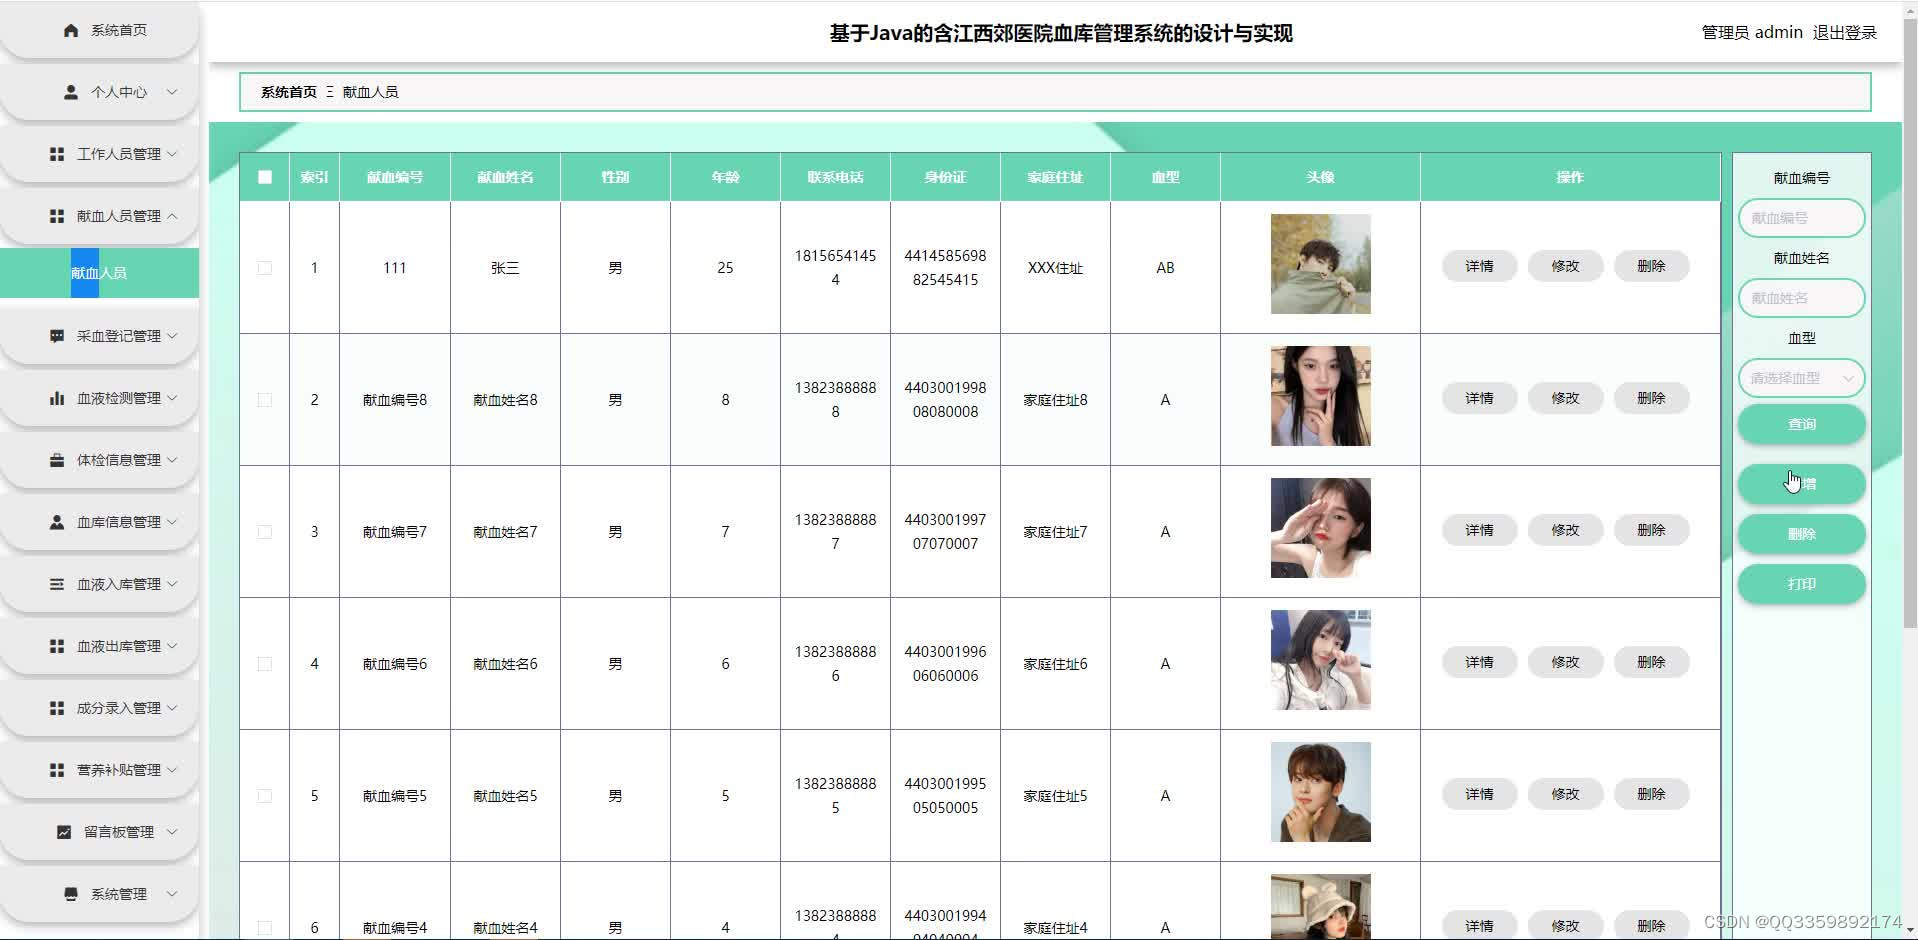1918x940 pixels.
Task: Open the 血液入库管理 menu
Action: [99, 584]
